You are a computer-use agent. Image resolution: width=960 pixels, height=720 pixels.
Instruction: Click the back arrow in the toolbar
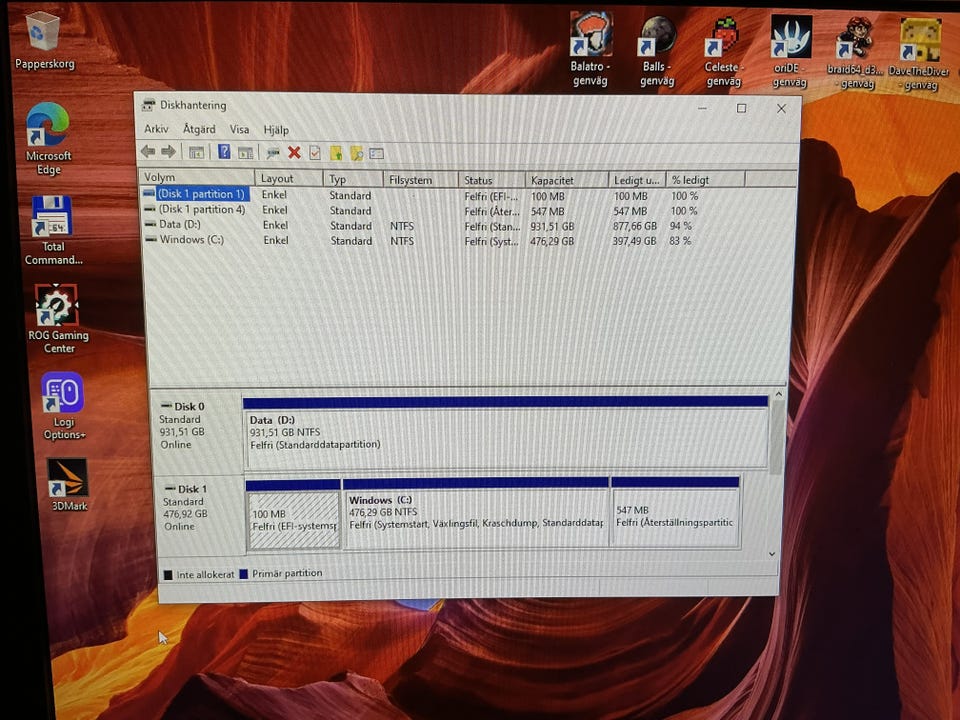click(x=148, y=151)
